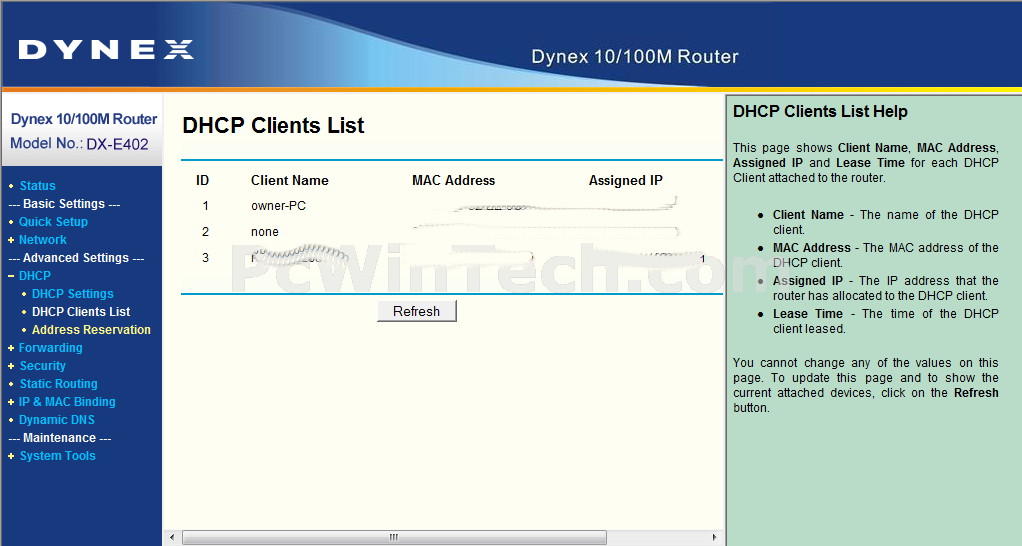Click the DHCP Clients List Help title
This screenshot has width=1022, height=546.
click(820, 111)
